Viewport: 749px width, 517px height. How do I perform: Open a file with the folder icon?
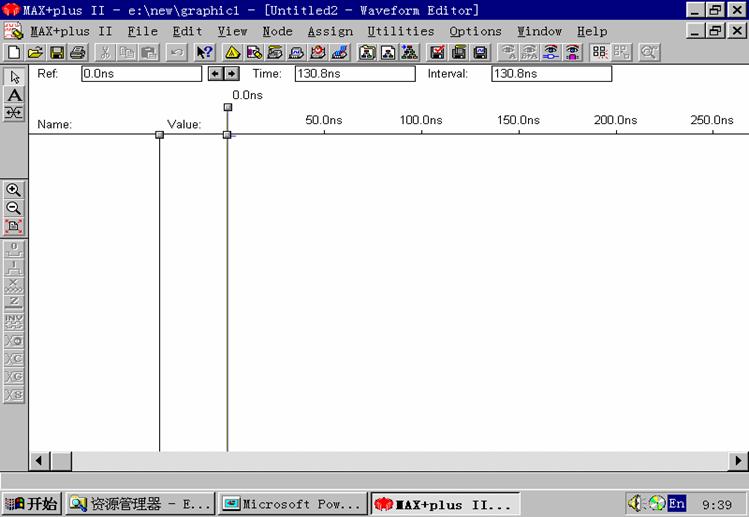click(x=35, y=52)
